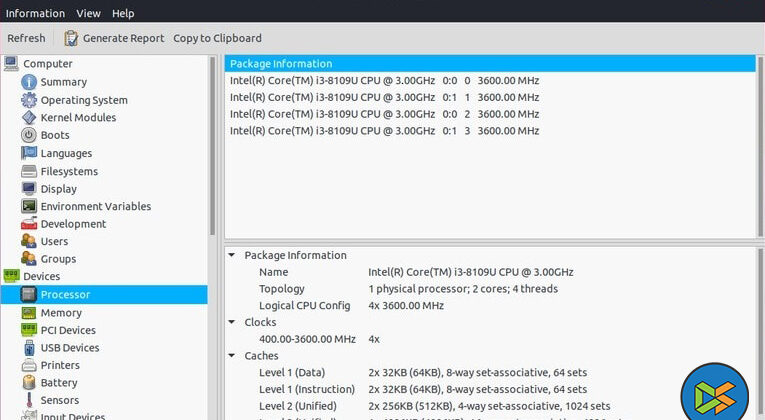Open the View menu
The width and height of the screenshot is (765, 420).
[x=88, y=13]
